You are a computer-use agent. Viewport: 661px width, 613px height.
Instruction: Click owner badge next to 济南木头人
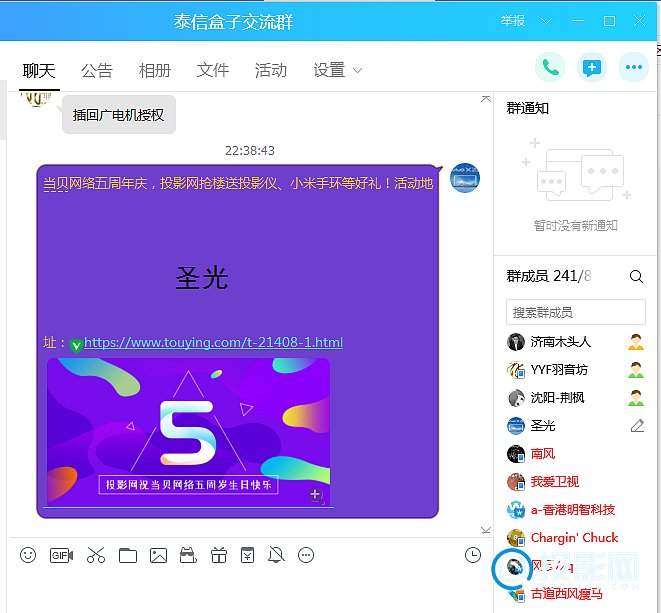coord(636,342)
